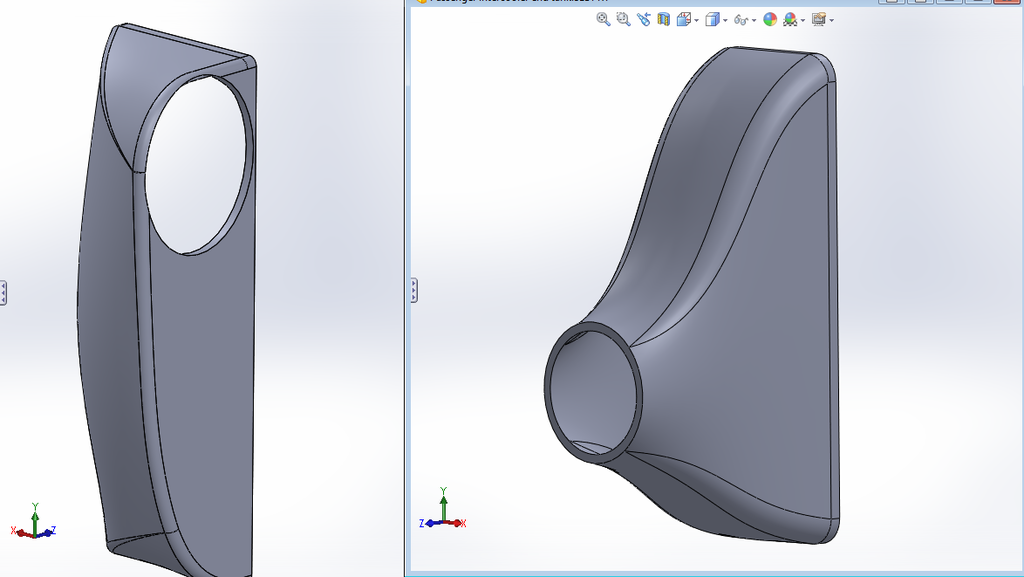Expand the Hide/Show Items dropdown arrow
This screenshot has width=1024, height=577.
click(754, 21)
